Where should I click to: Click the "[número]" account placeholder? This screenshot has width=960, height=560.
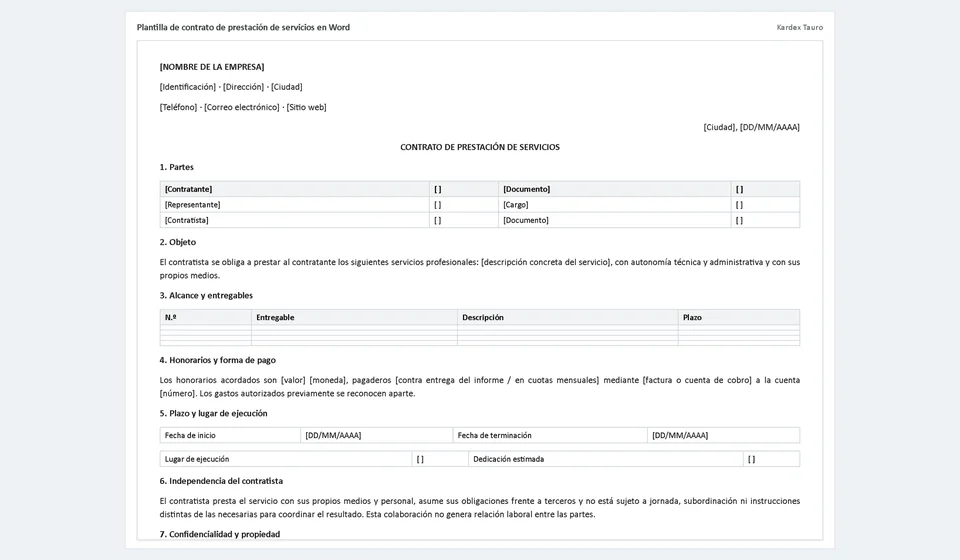tap(177, 394)
